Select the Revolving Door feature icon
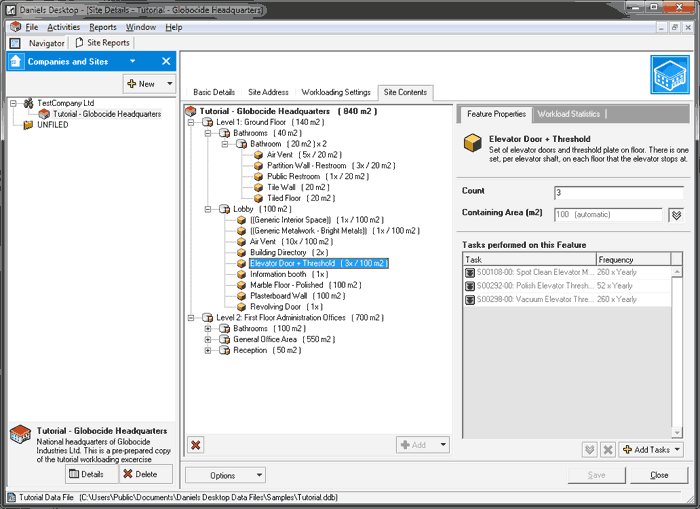The height and width of the screenshot is (509, 700). click(x=242, y=307)
